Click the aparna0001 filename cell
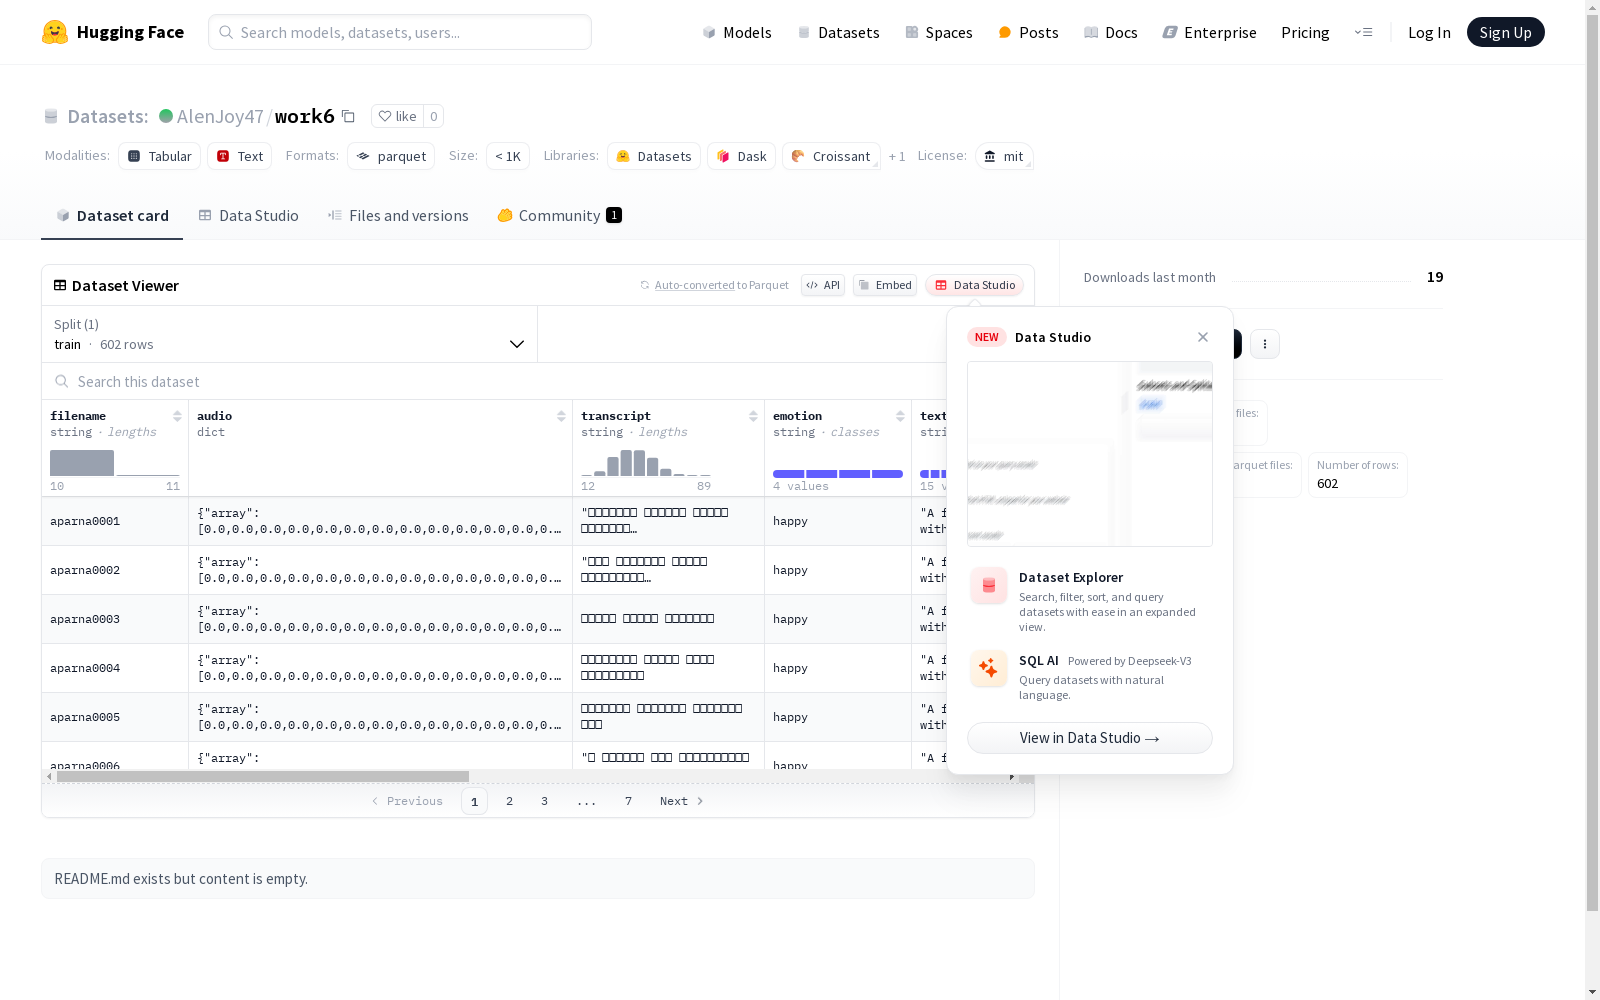This screenshot has height=1000, width=1600. click(x=115, y=521)
